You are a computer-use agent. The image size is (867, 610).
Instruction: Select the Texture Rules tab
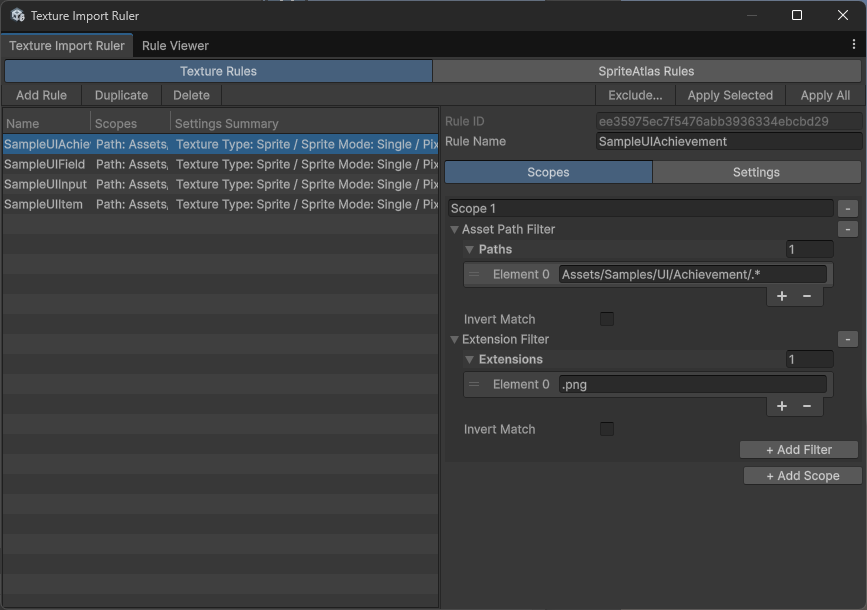[x=218, y=71]
